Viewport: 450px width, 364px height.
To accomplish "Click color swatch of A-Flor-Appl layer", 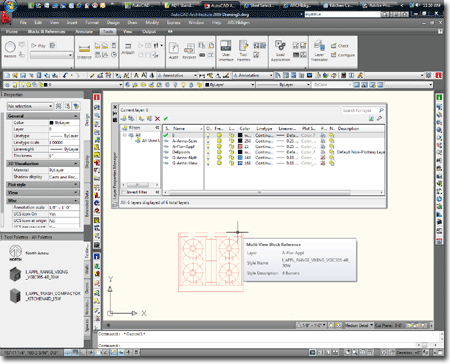I will [240, 146].
